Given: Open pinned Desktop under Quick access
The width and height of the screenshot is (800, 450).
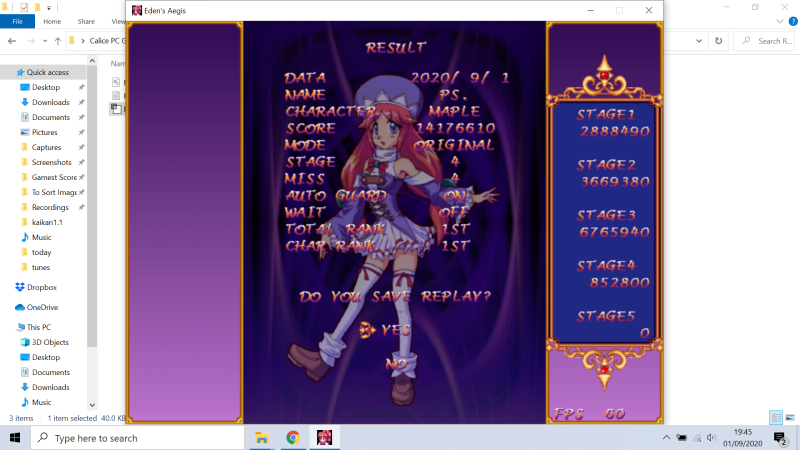Looking at the screenshot, I should coord(46,87).
